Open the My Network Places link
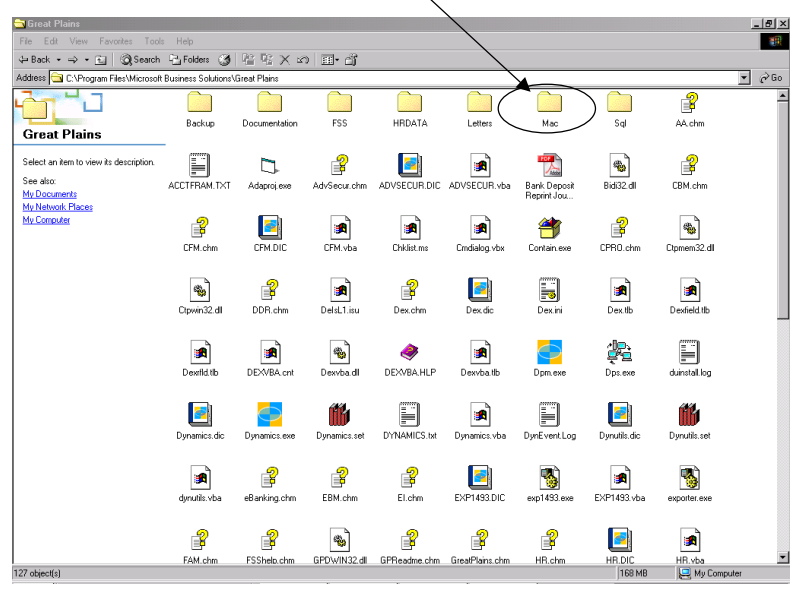Image resolution: width=801 pixels, height=591 pixels. coord(58,207)
